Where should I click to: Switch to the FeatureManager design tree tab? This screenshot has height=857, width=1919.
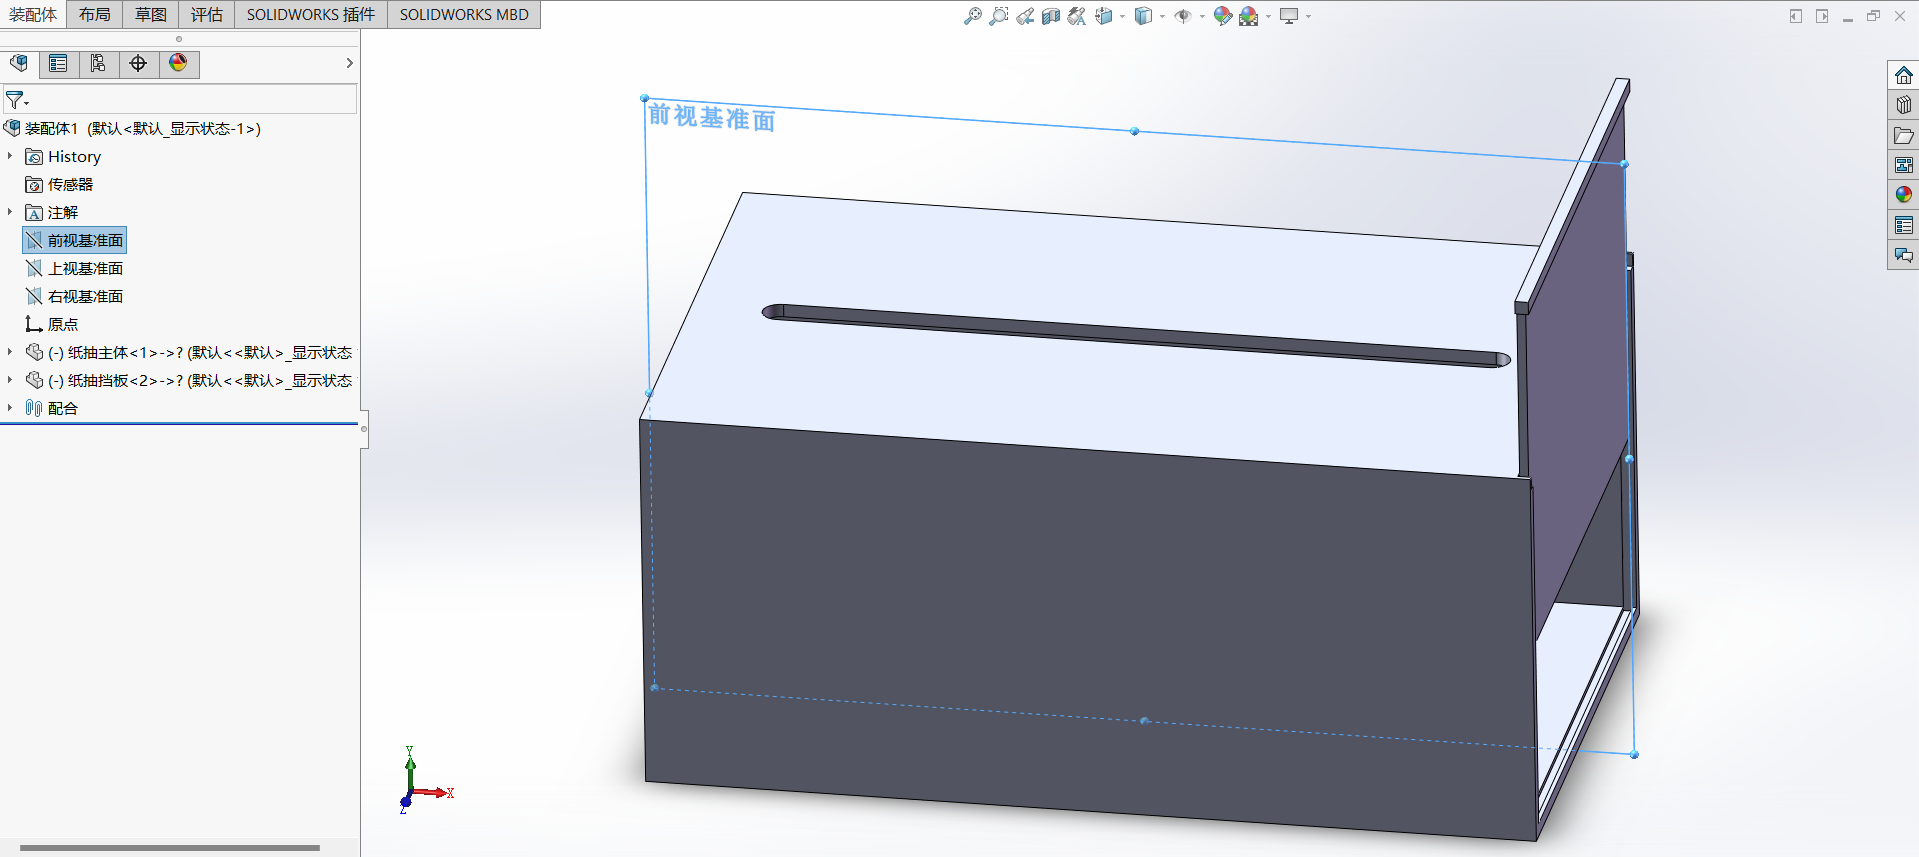pyautogui.click(x=19, y=64)
